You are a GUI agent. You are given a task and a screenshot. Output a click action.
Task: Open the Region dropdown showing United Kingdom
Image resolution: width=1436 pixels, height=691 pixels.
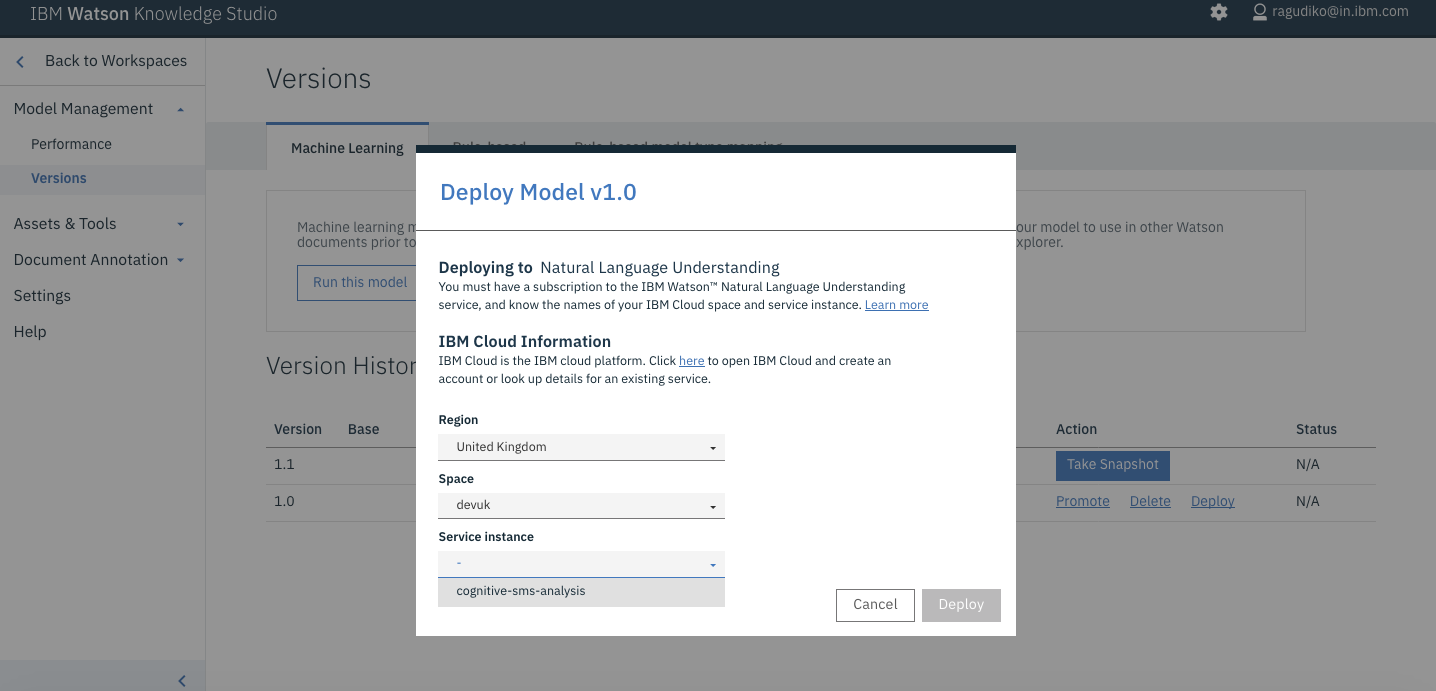[x=581, y=447]
